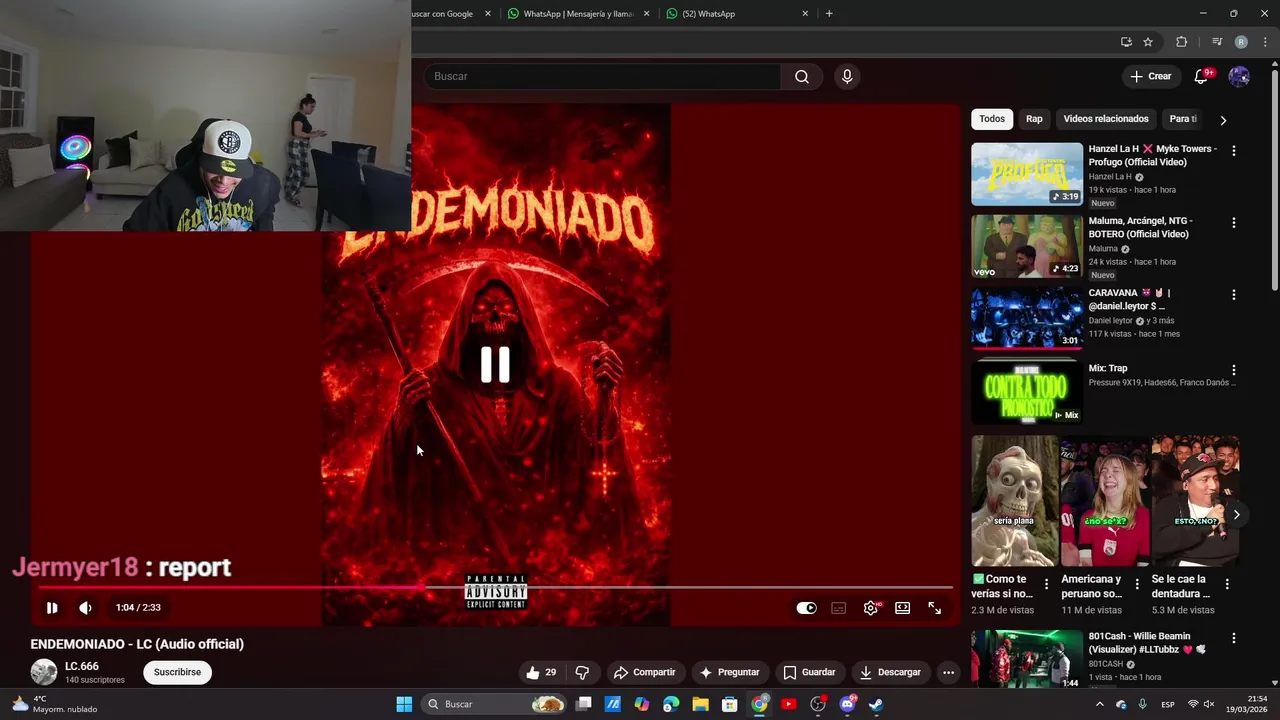
Task: Open Chrome extensions puzzle icon
Action: tap(1181, 42)
